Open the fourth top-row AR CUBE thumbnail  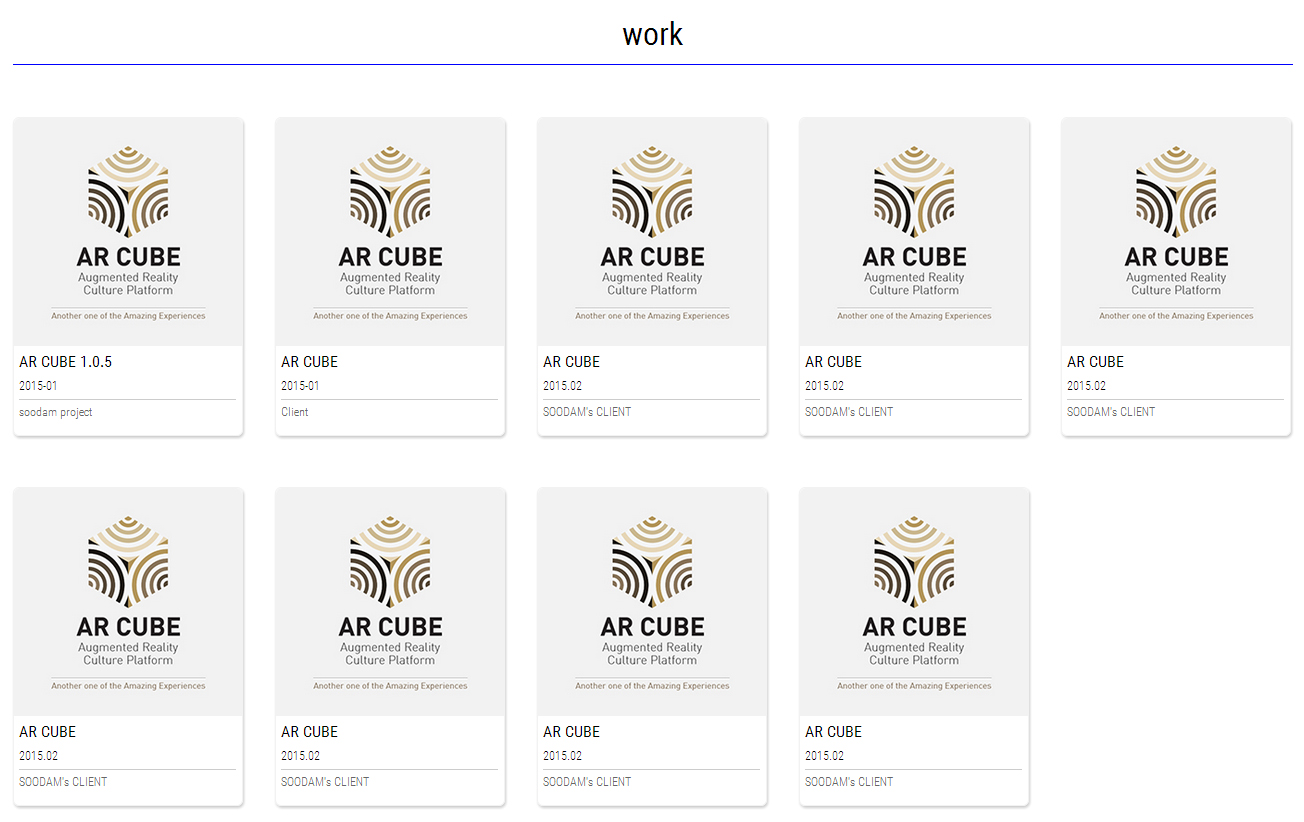914,232
